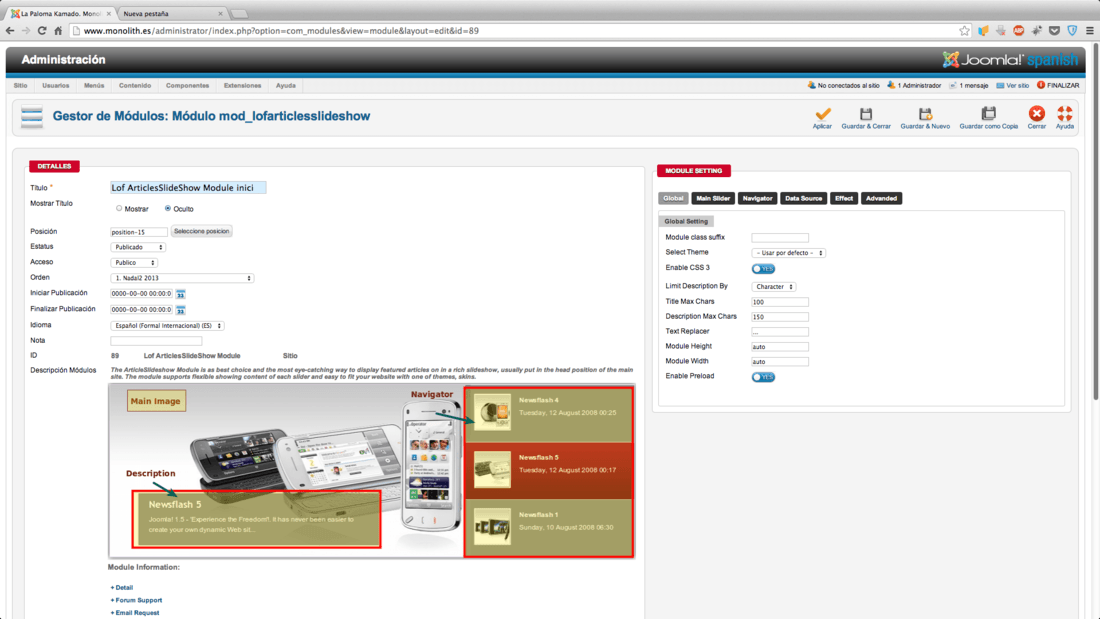The width and height of the screenshot is (1100, 619).
Task: Switch to the Effect tab
Action: coord(844,199)
